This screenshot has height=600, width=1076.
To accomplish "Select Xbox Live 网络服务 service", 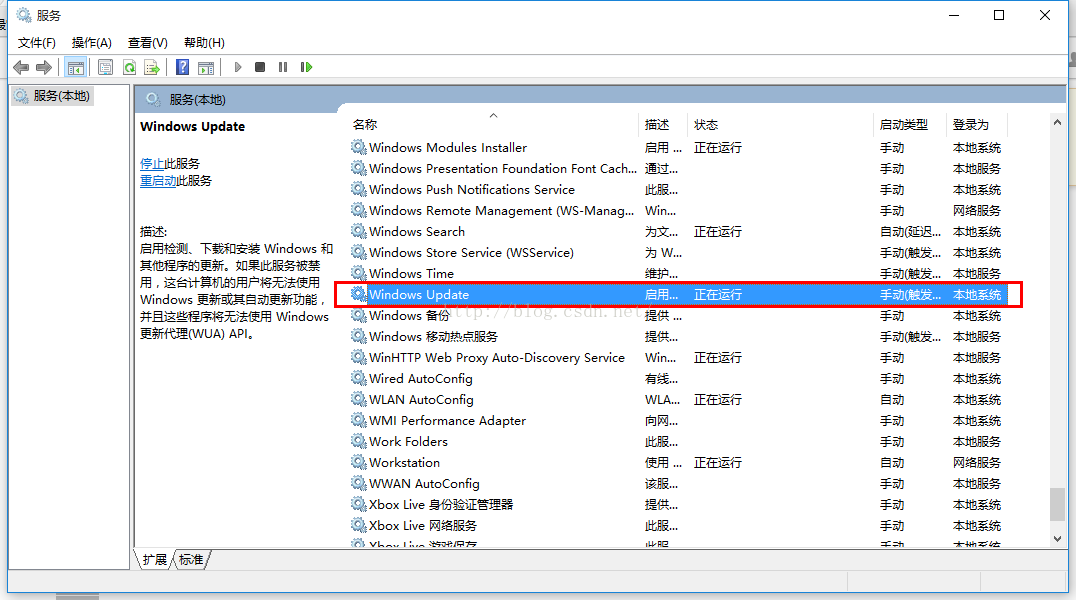I will [x=678, y=525].
